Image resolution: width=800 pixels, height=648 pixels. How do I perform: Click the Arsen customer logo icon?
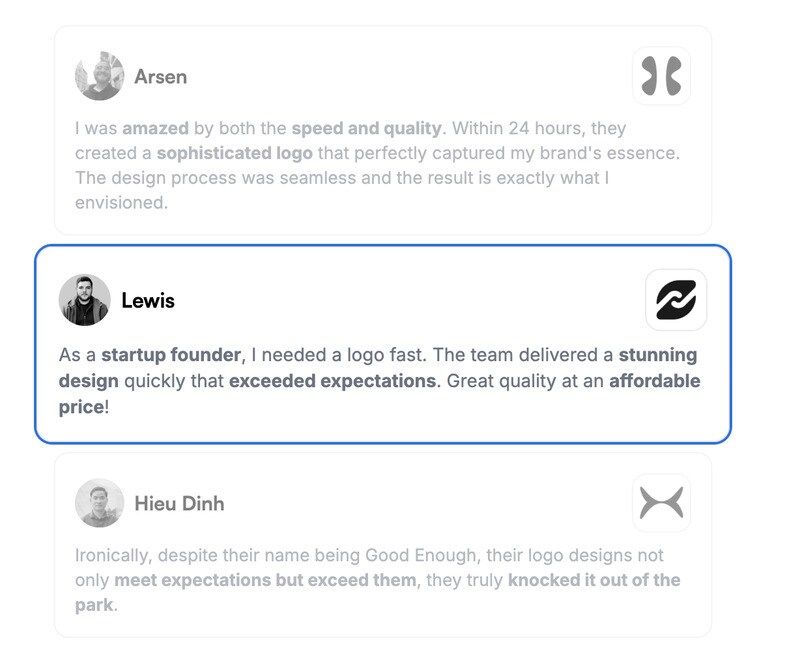click(x=661, y=76)
